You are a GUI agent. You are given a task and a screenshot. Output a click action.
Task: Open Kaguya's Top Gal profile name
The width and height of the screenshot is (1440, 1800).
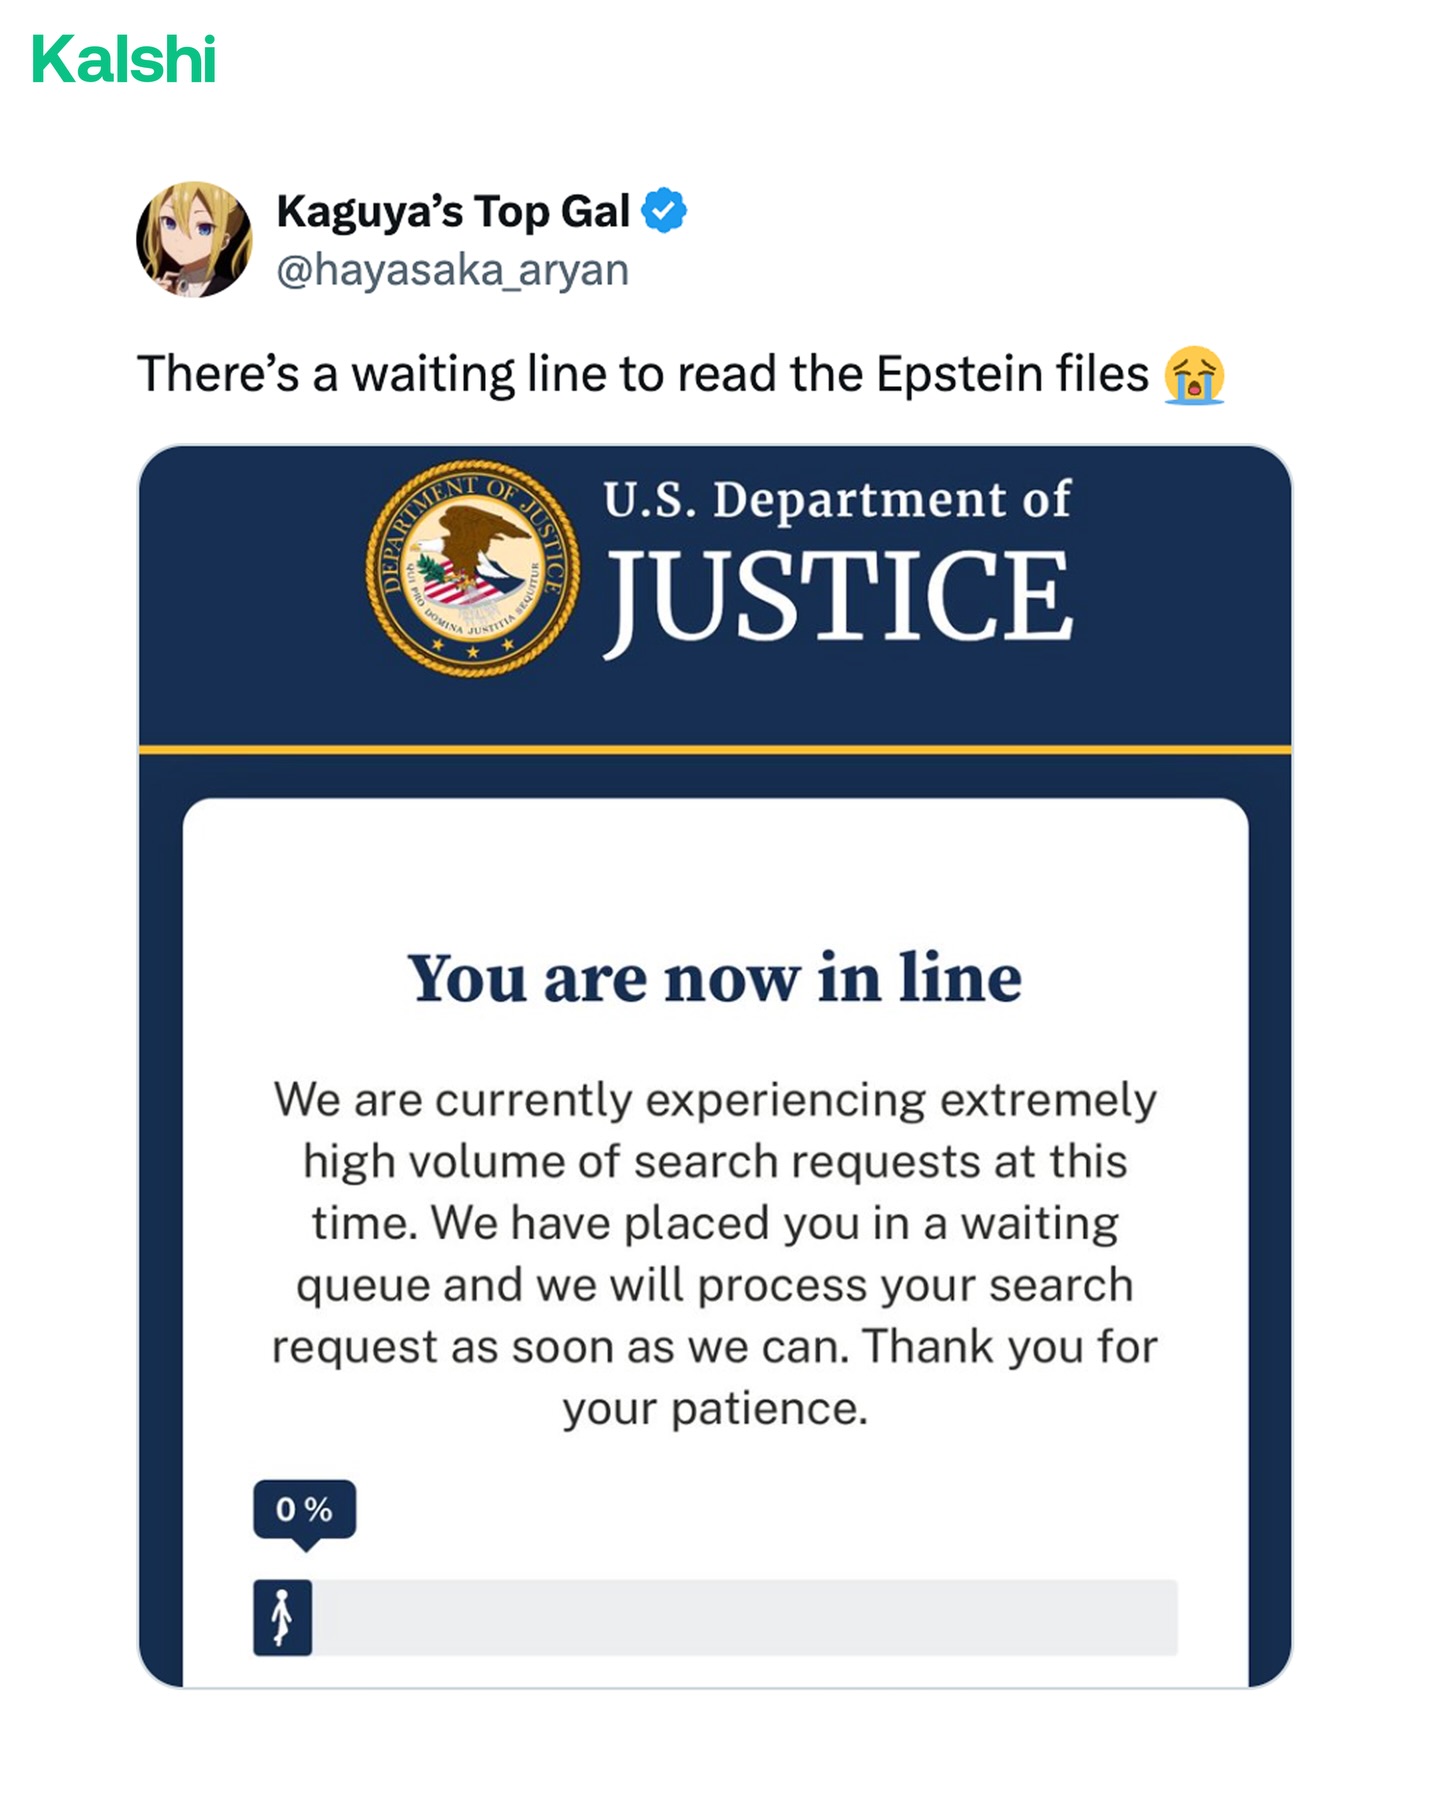point(453,212)
